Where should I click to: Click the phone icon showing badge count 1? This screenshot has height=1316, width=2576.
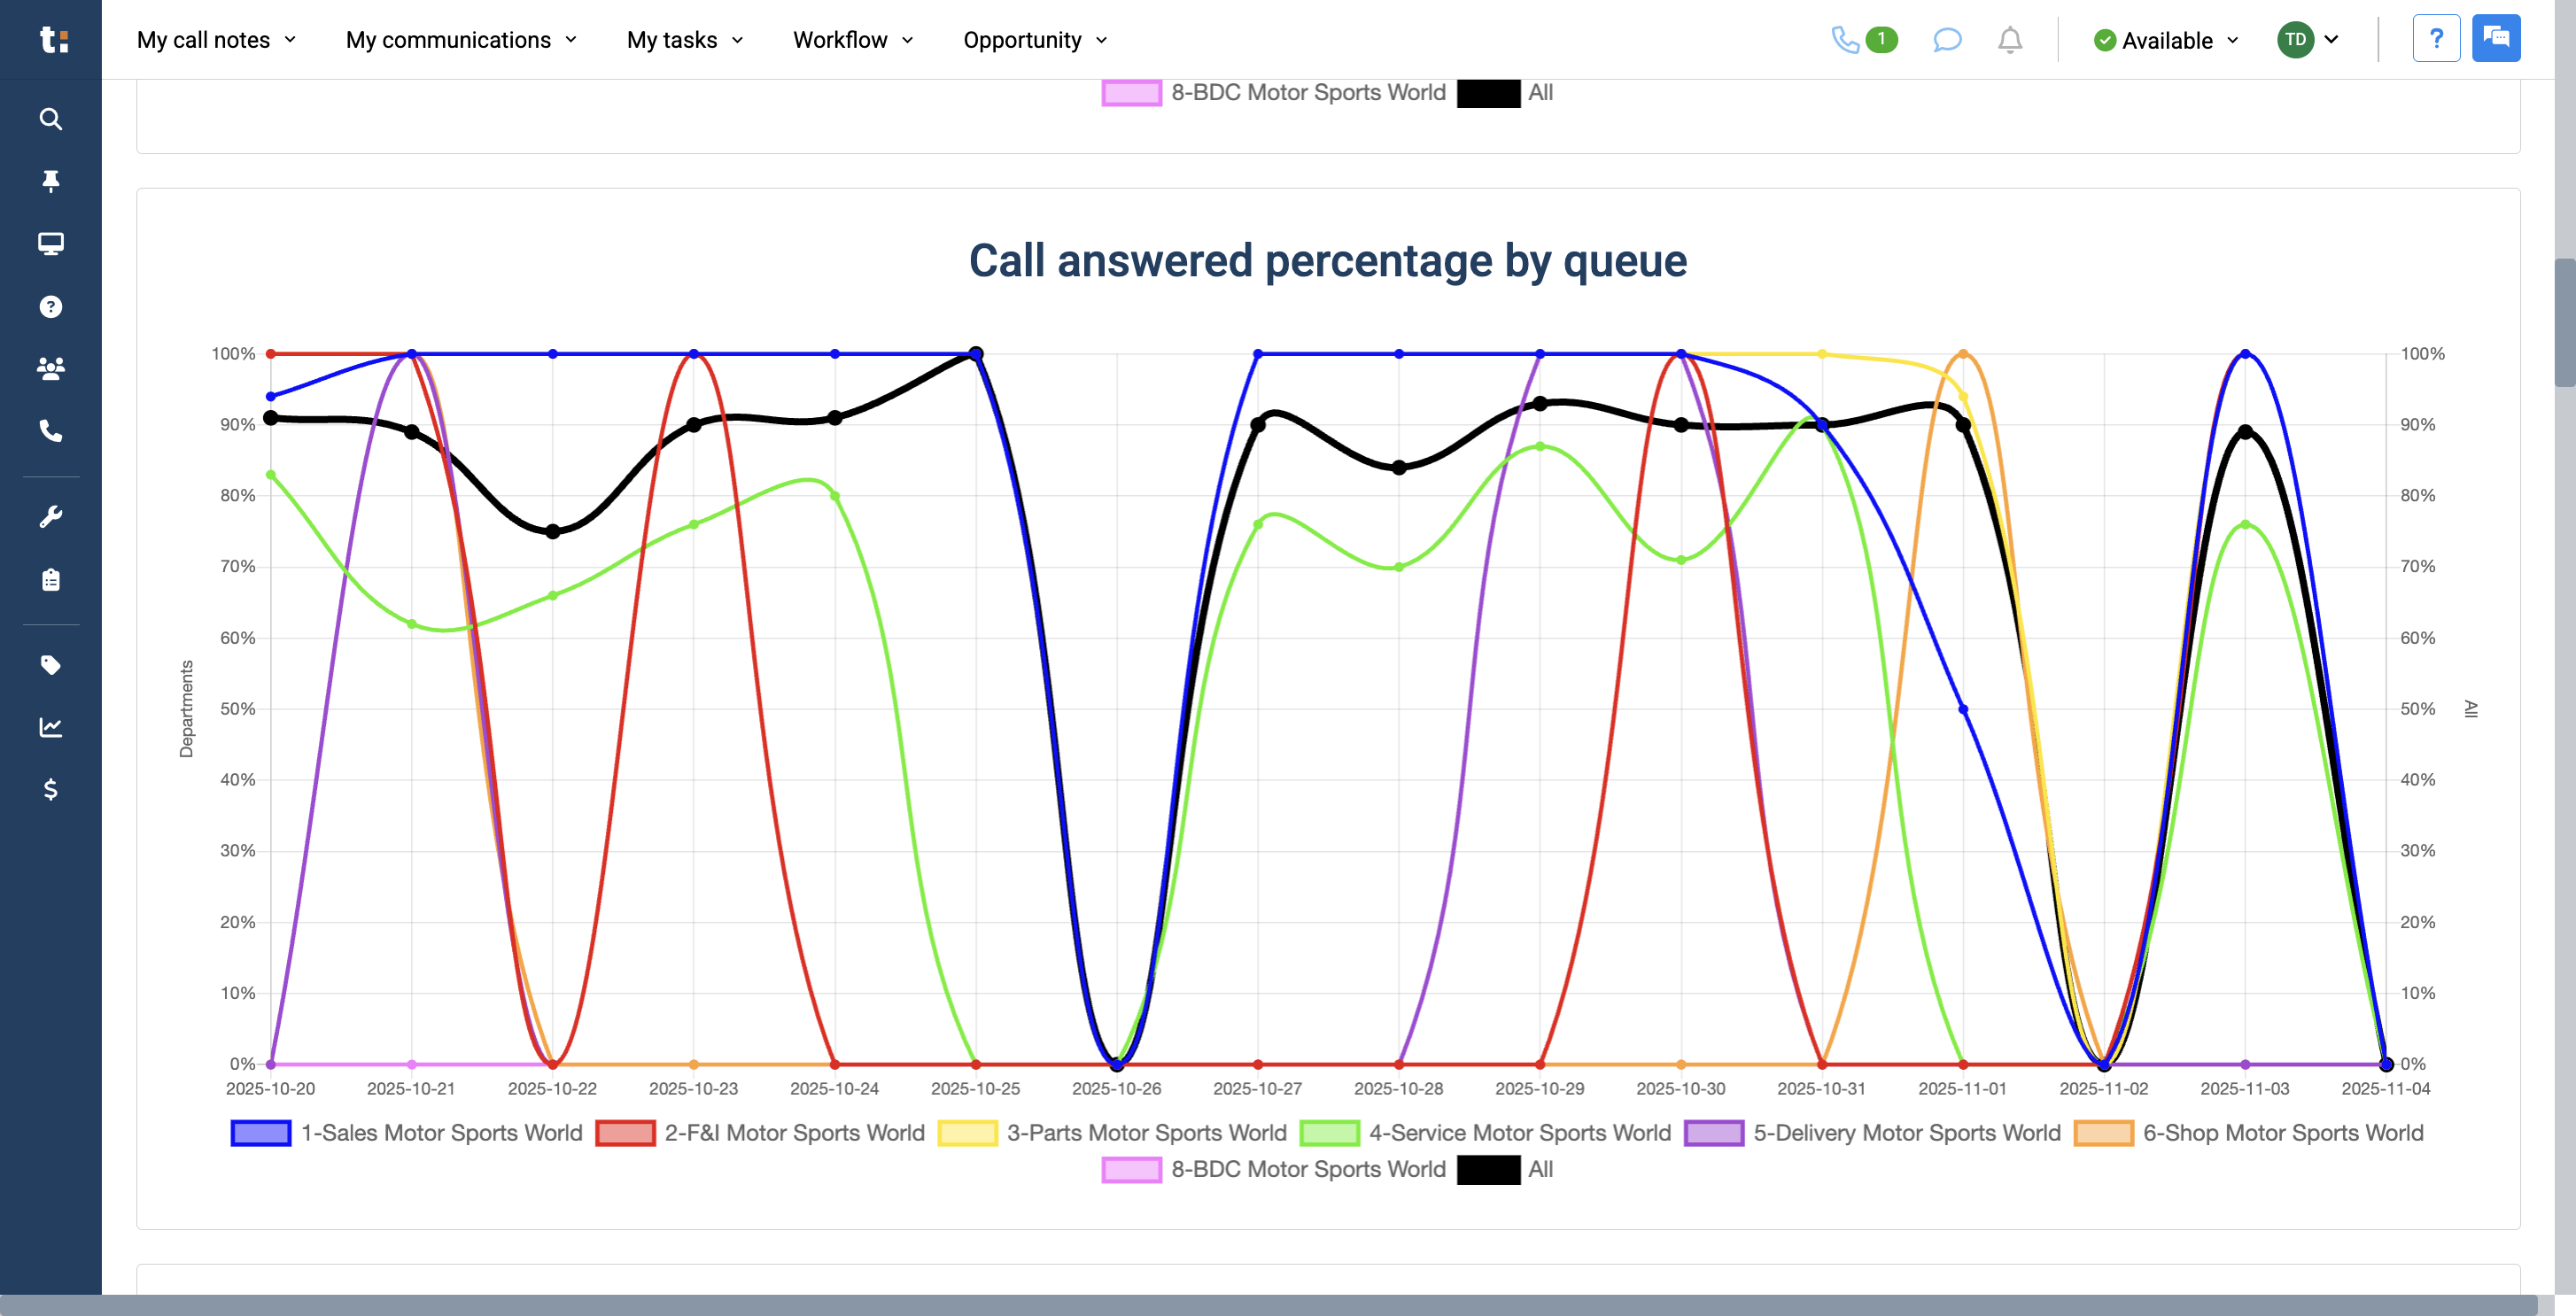pos(1862,40)
